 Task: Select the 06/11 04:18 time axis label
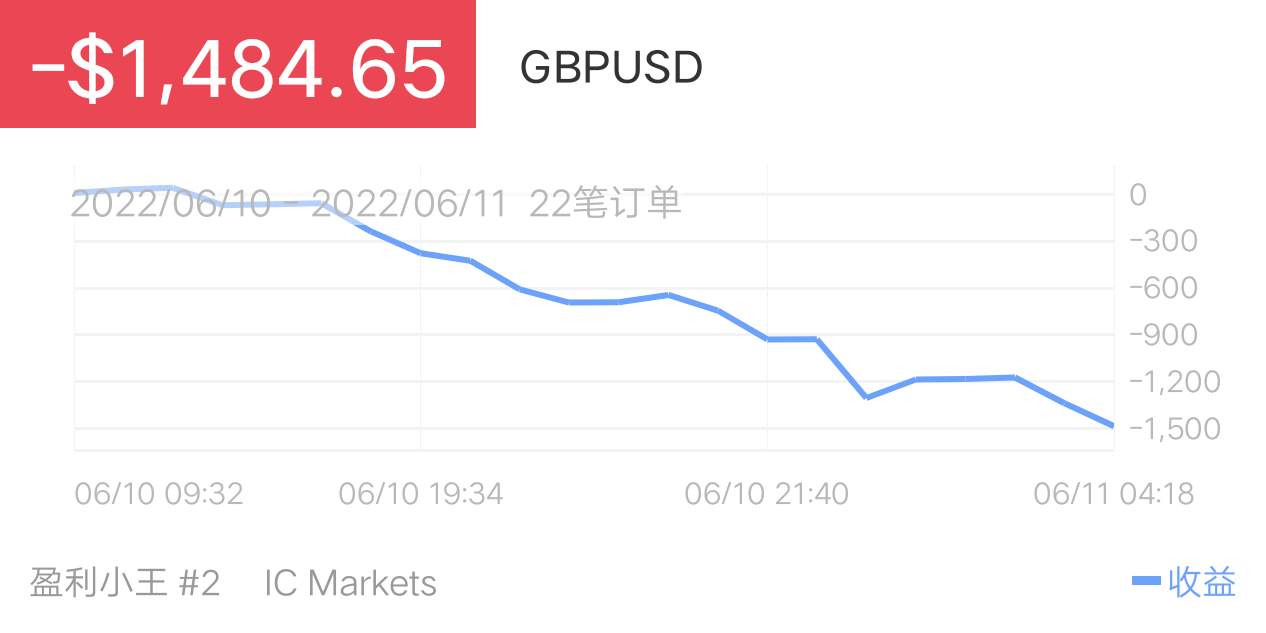pos(1114,493)
